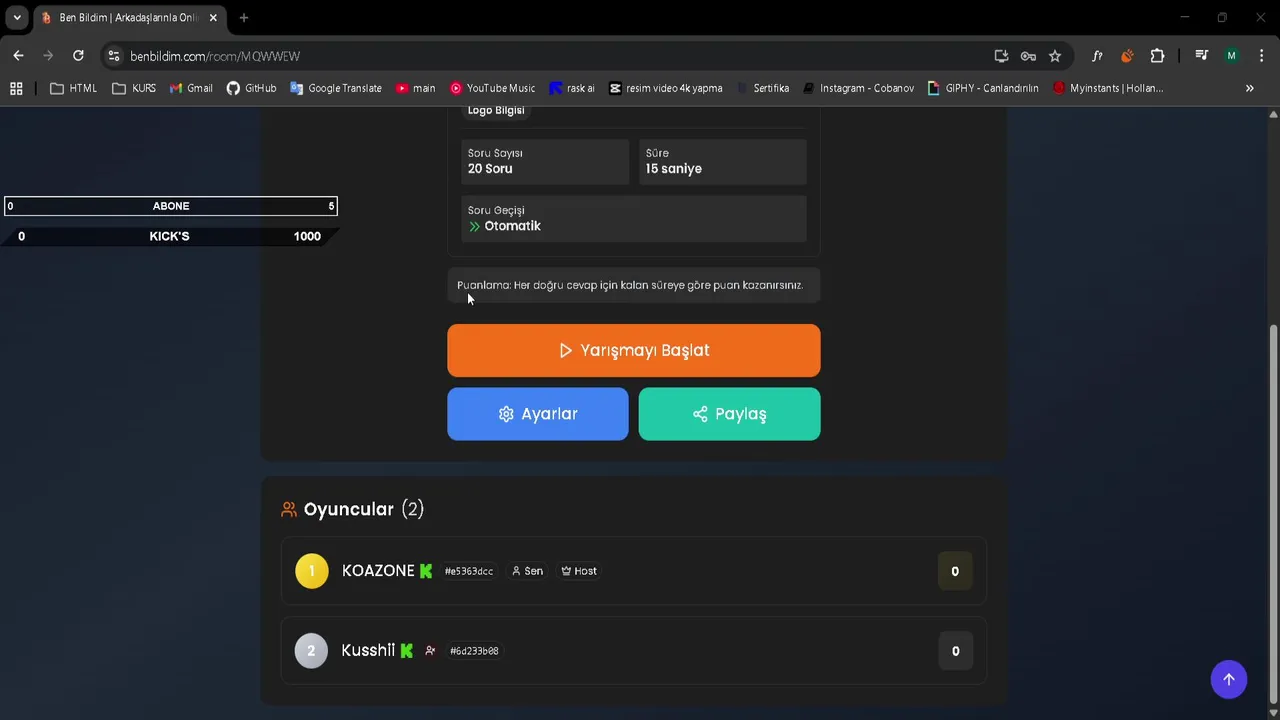Open the media controls icon
Viewport: 1280px width, 720px height.
tap(1201, 56)
